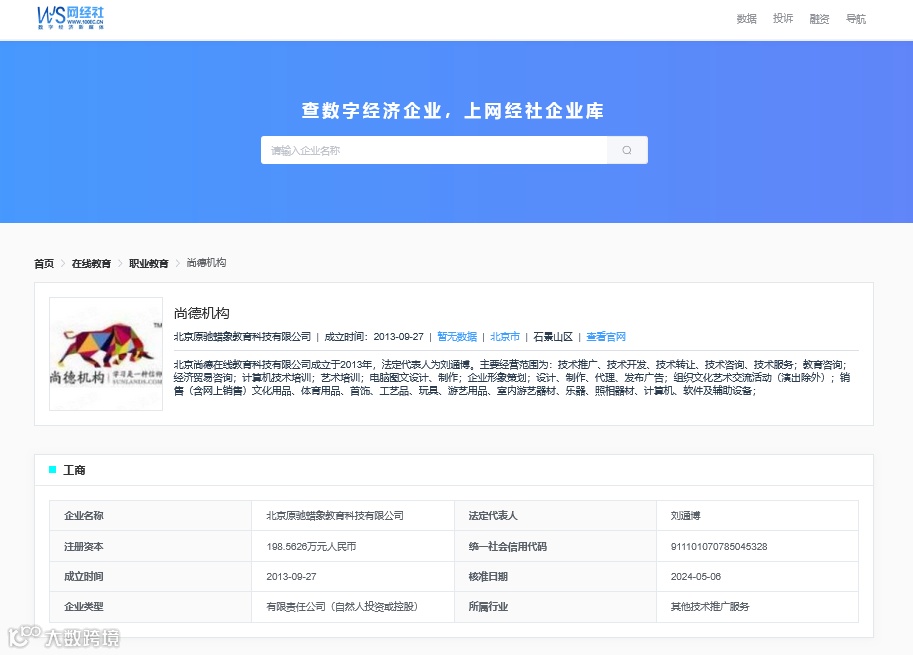913x655 pixels.
Task: Open the 北京市 link
Action: 505,337
